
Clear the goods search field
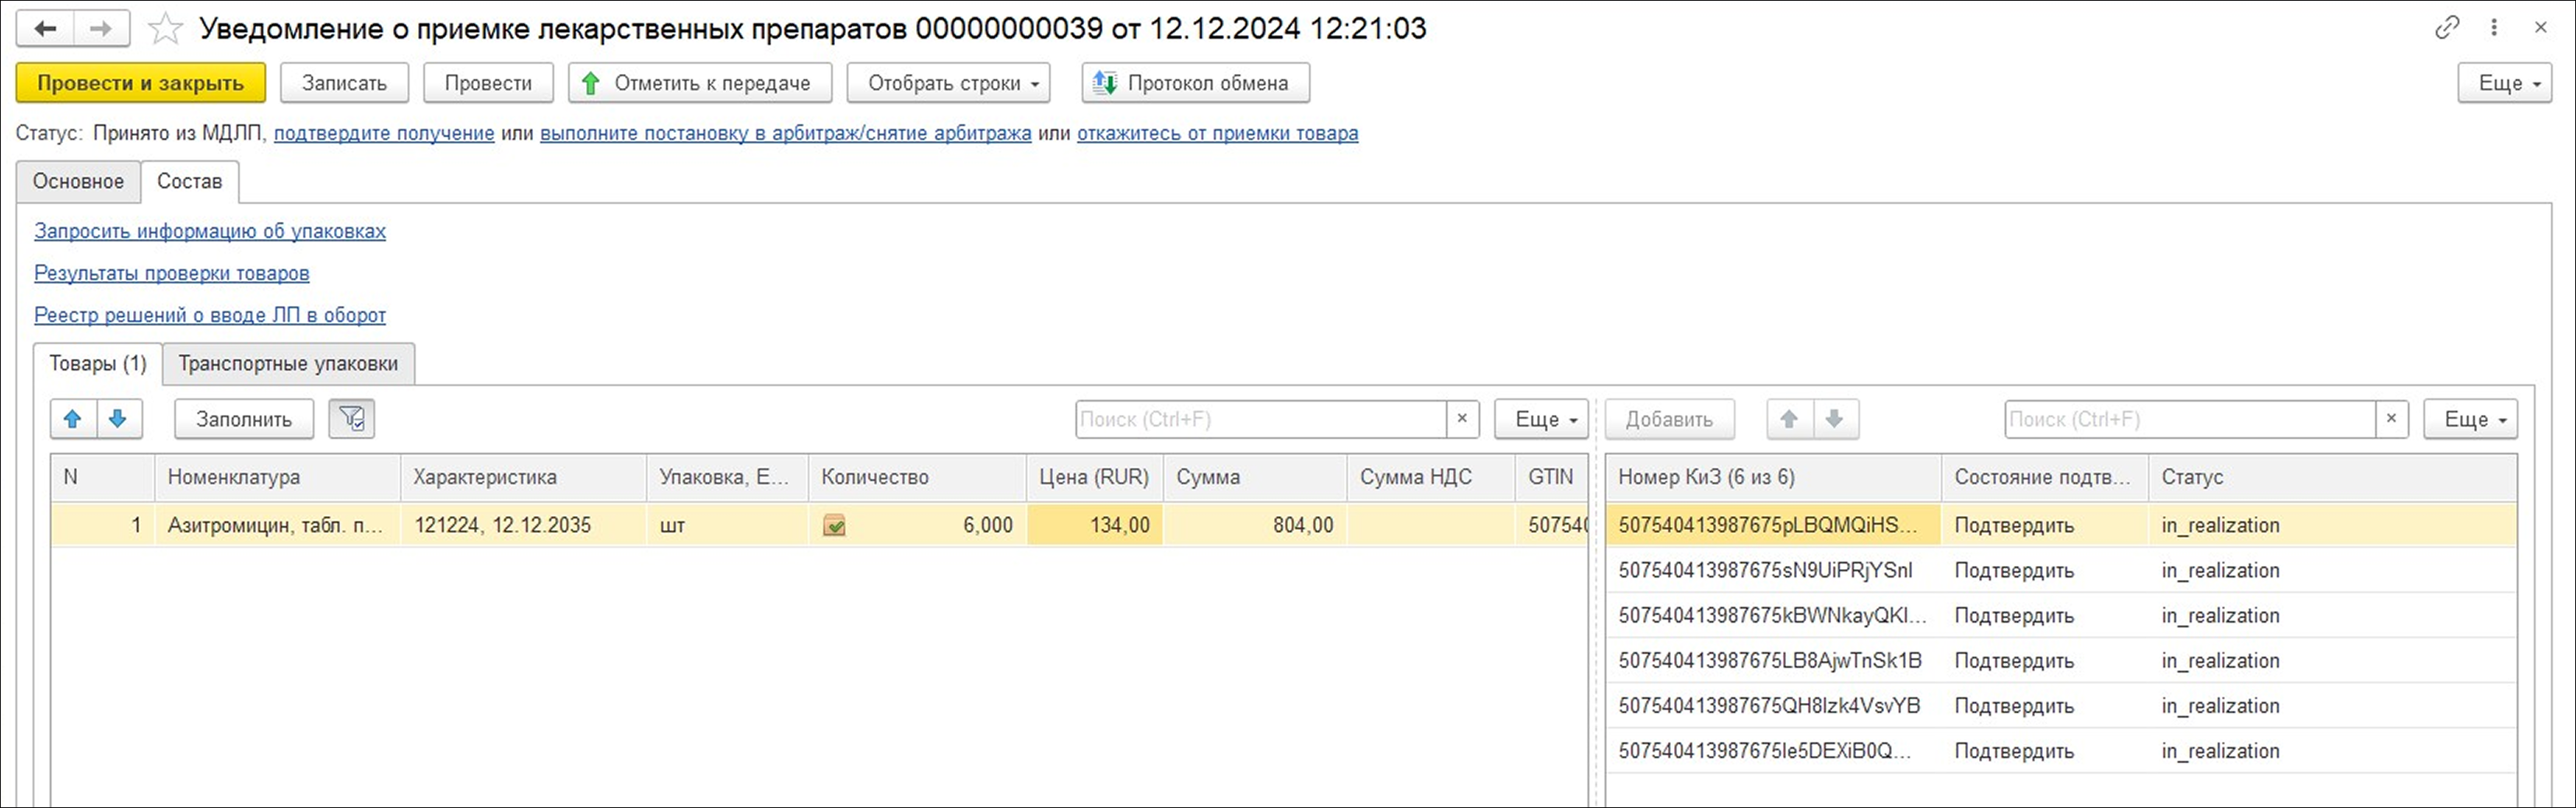pos(1462,419)
